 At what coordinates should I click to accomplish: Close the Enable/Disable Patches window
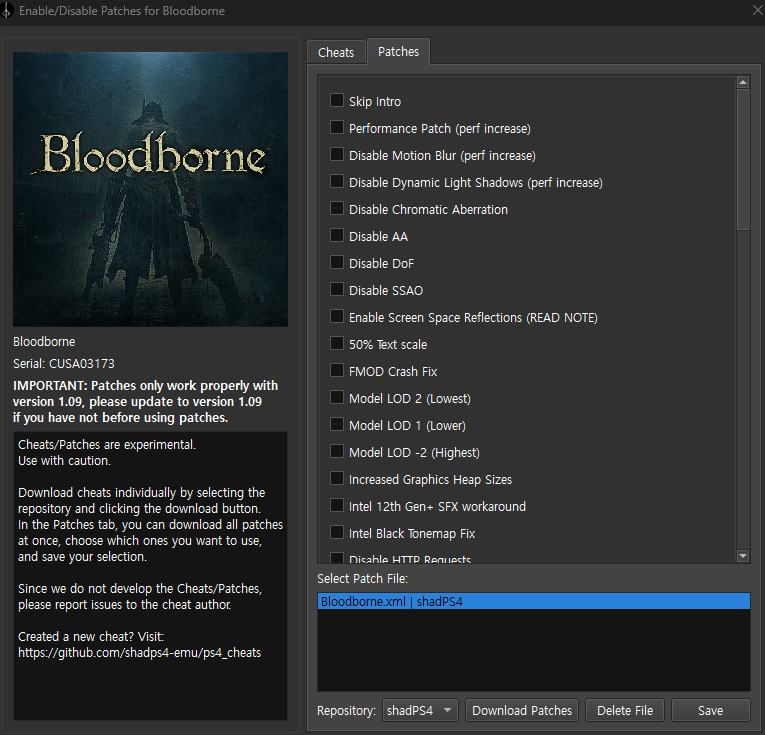pos(757,10)
